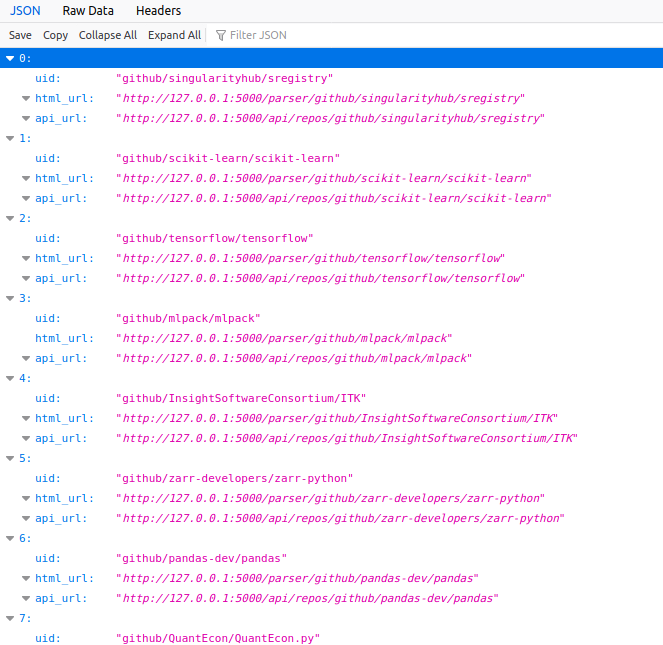Open the api/repos link for scikit-learn

click(x=334, y=198)
